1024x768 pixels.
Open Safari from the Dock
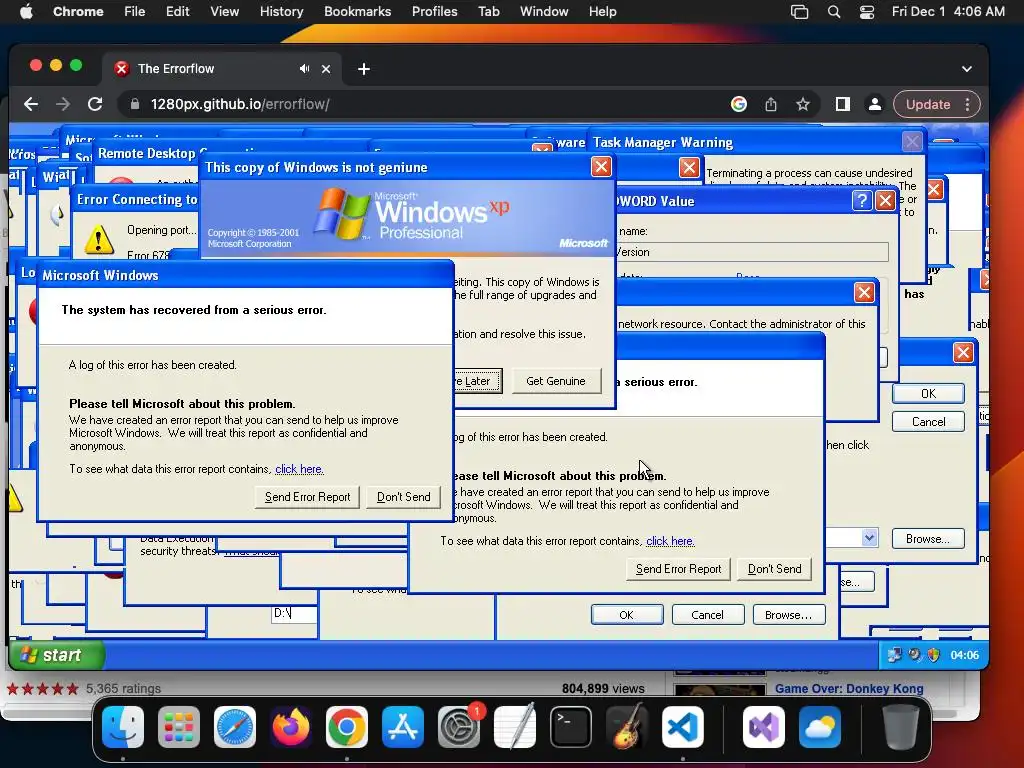pyautogui.click(x=234, y=727)
